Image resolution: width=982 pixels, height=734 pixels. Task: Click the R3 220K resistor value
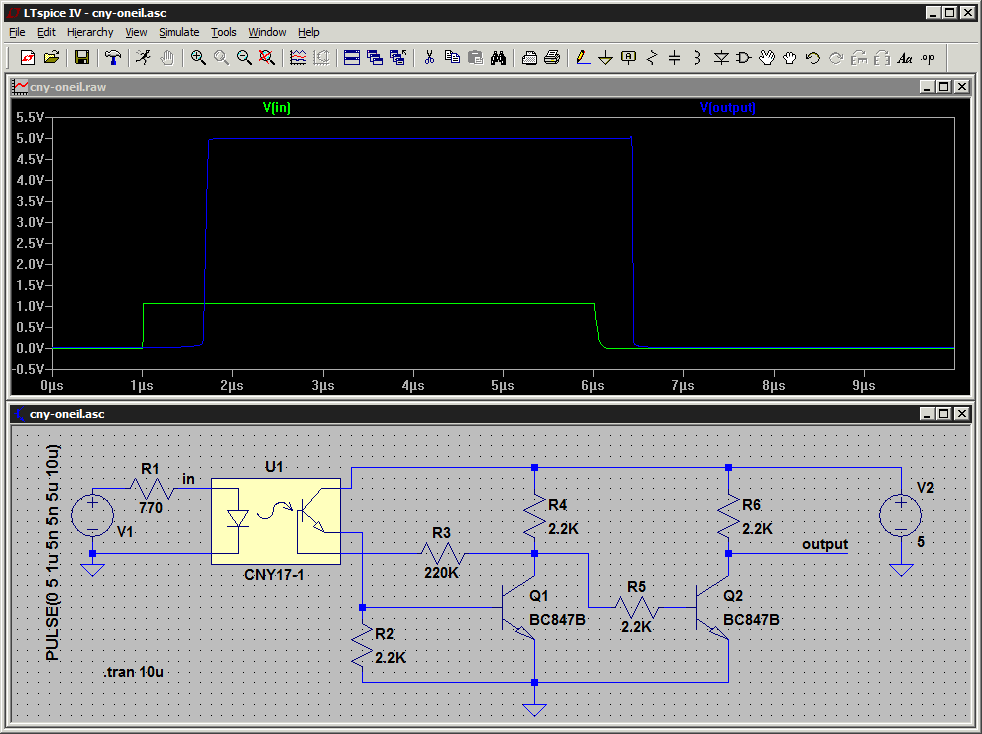(442, 572)
